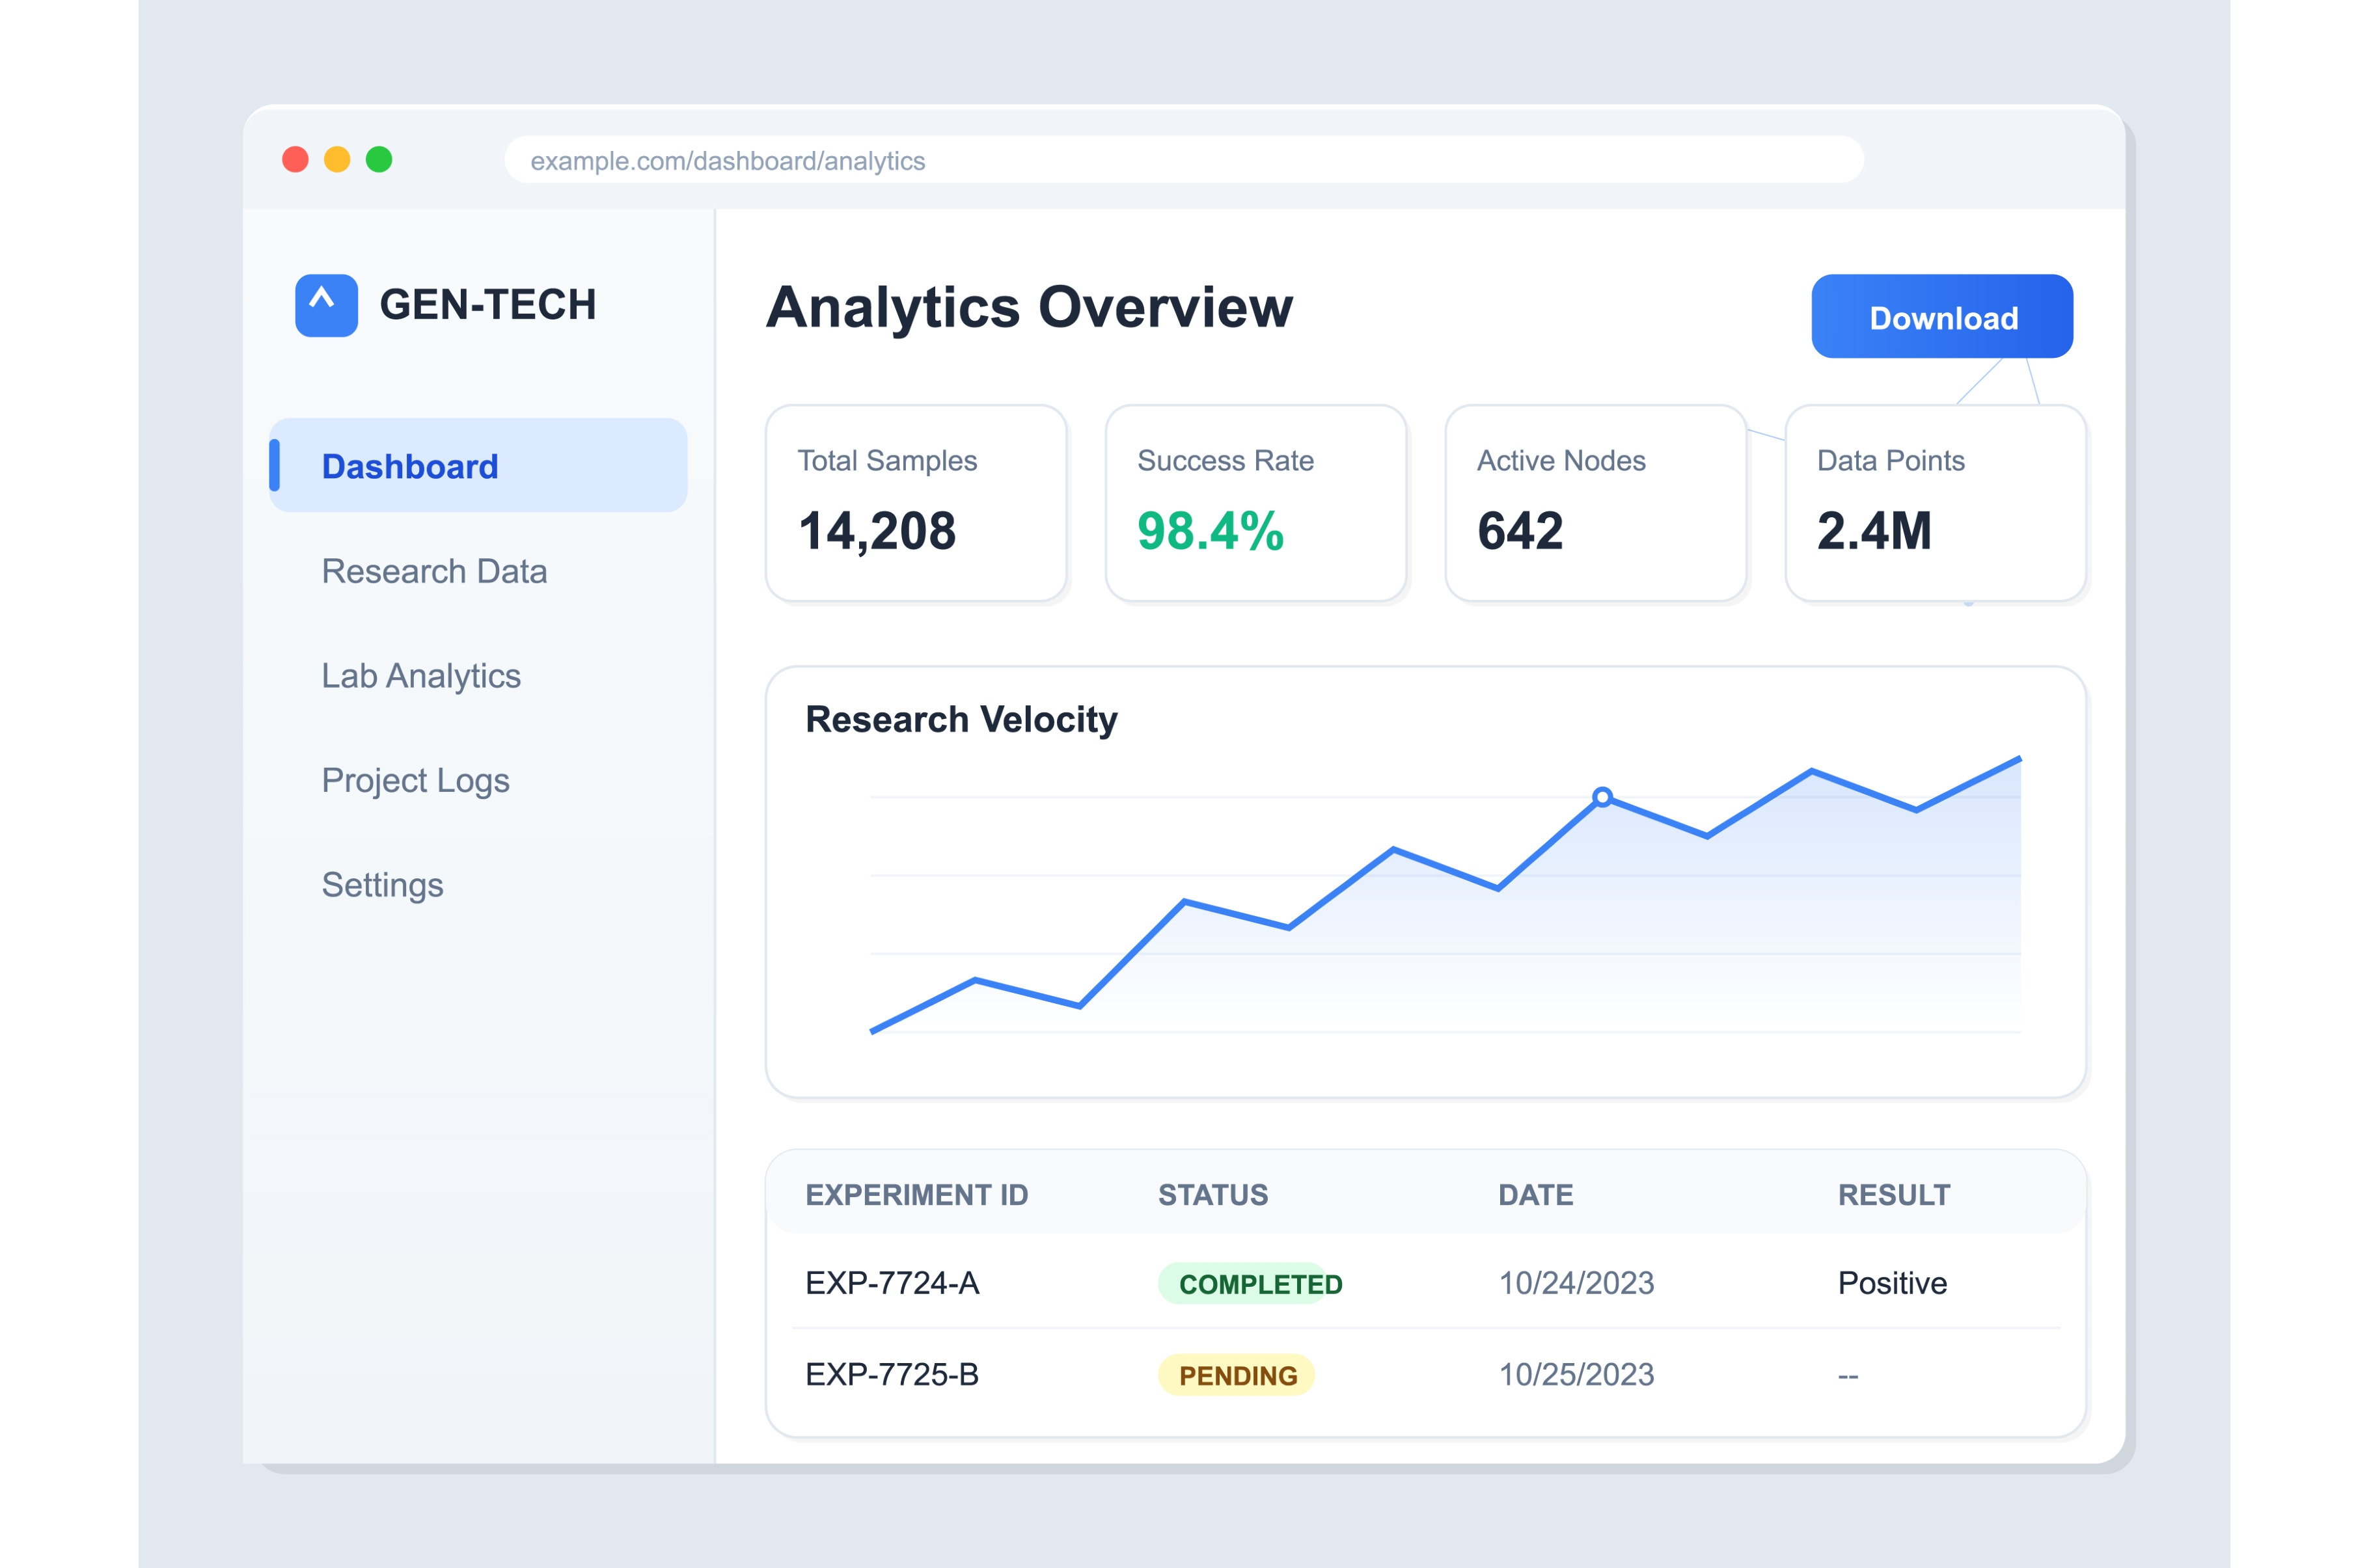Click the green maximize dot
This screenshot has height=1568, width=2369.
(x=379, y=160)
